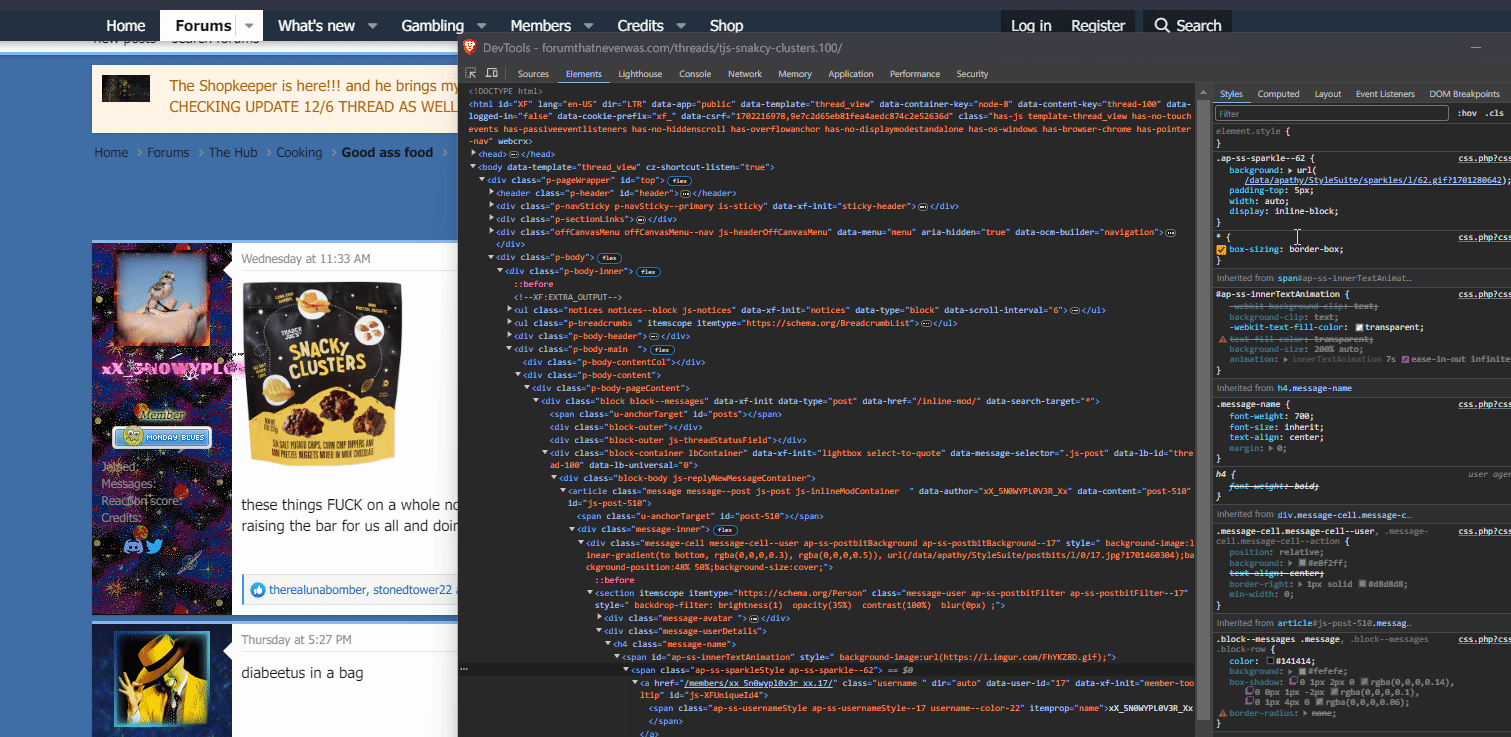
Task: Click the Brave logo in DevTools title bar
Action: point(470,48)
